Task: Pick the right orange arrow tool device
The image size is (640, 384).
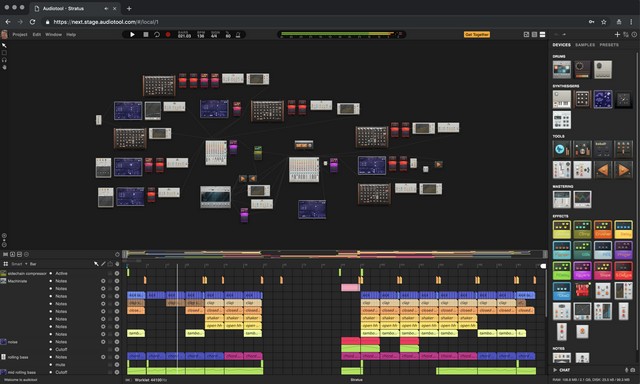Action: click(x=623, y=170)
